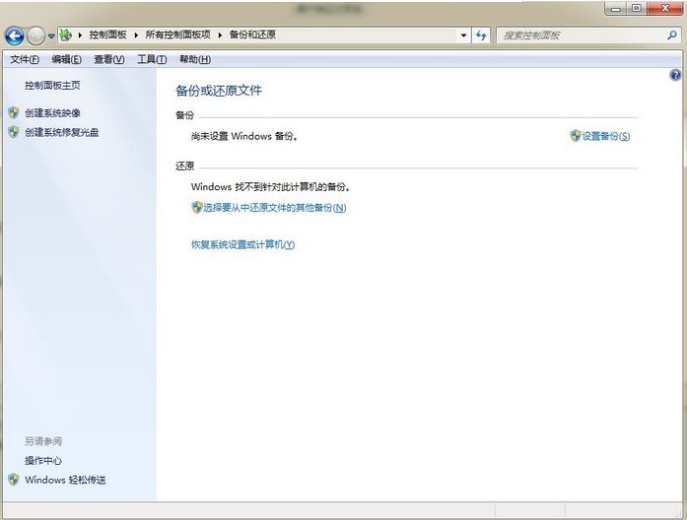Click the Back navigation arrow button
The width and height of the screenshot is (687, 520).
pyautogui.click(x=14, y=36)
